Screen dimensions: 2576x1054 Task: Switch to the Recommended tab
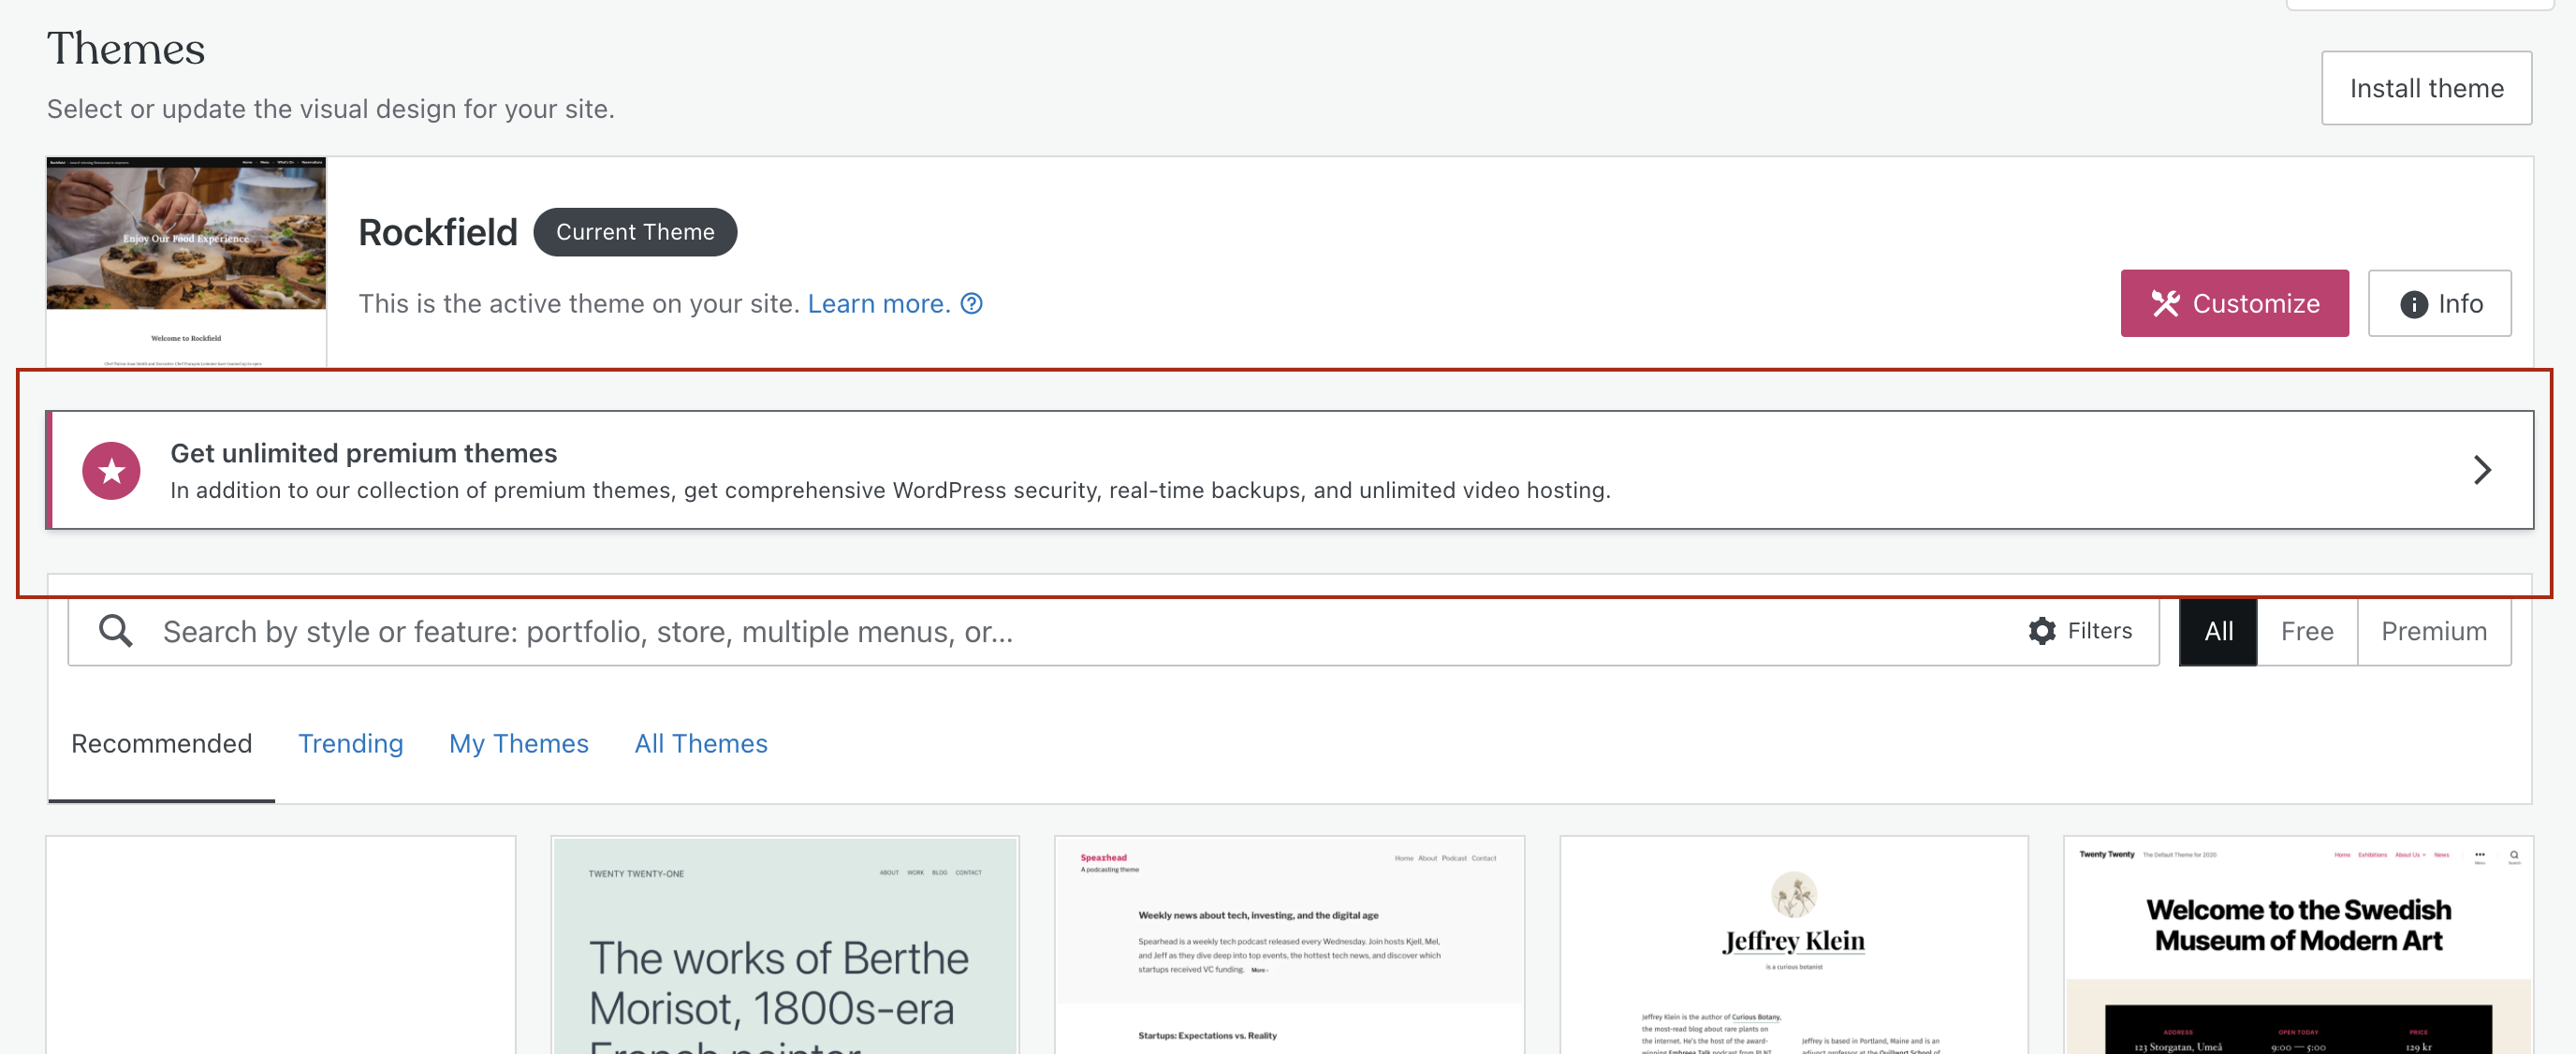161,743
